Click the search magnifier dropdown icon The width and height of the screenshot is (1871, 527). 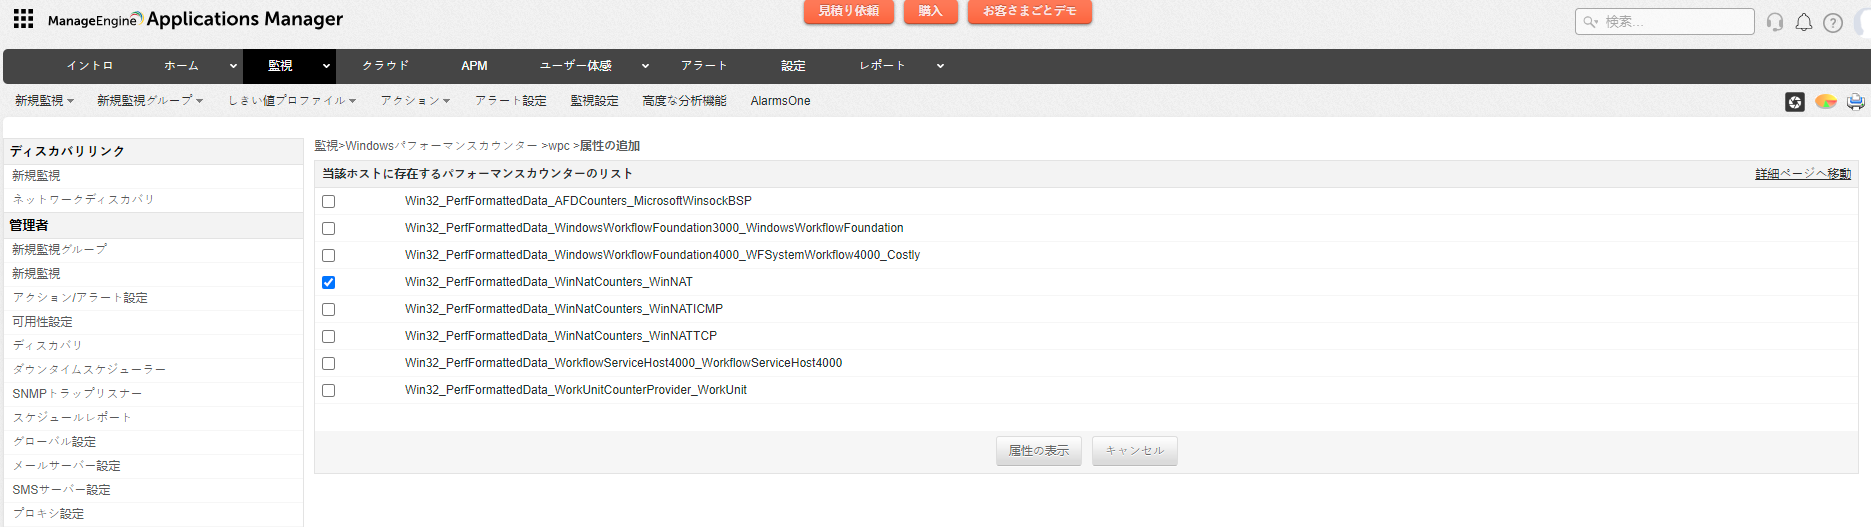click(1590, 22)
